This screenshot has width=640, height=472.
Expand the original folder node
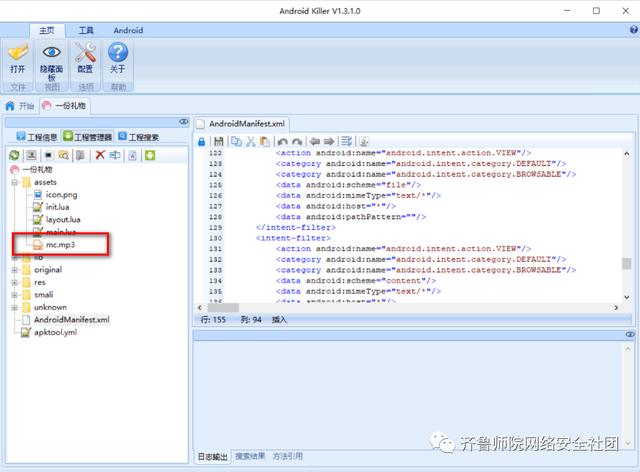(15, 270)
